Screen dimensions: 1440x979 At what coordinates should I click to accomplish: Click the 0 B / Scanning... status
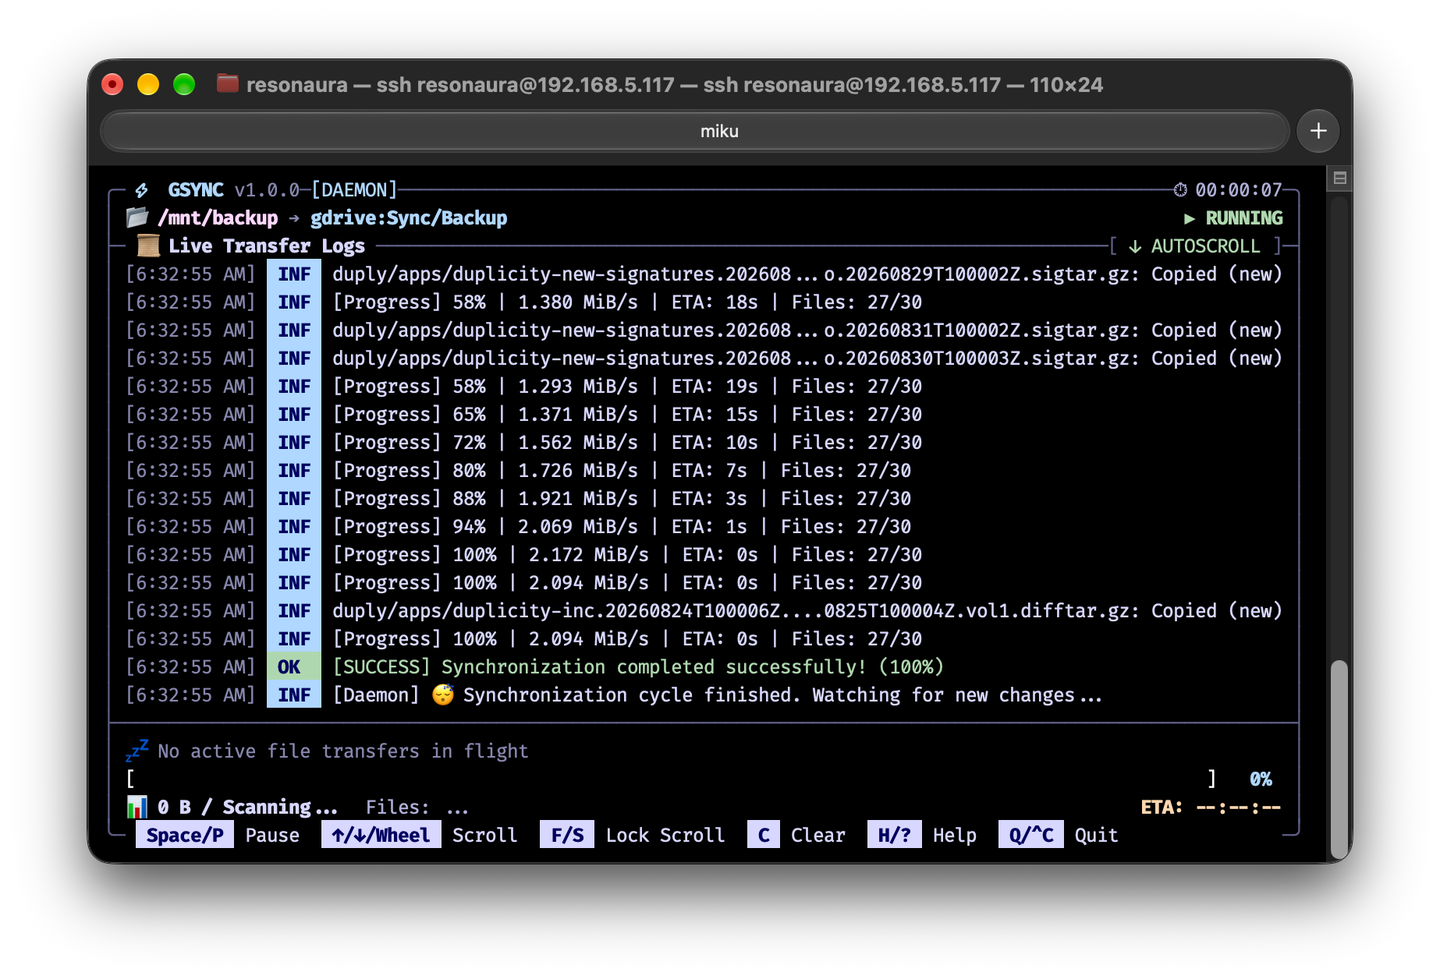point(247,806)
